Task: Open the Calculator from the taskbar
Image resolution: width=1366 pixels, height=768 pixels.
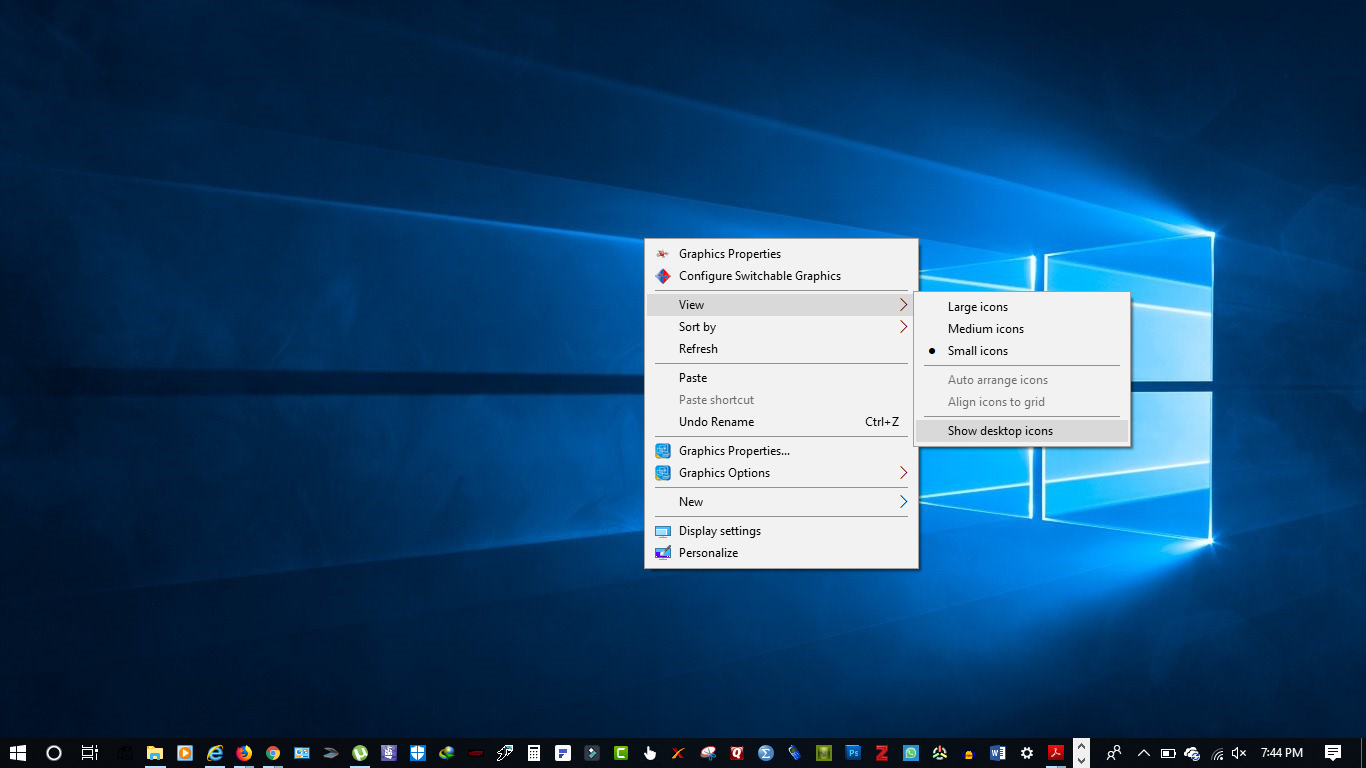Action: (x=534, y=752)
